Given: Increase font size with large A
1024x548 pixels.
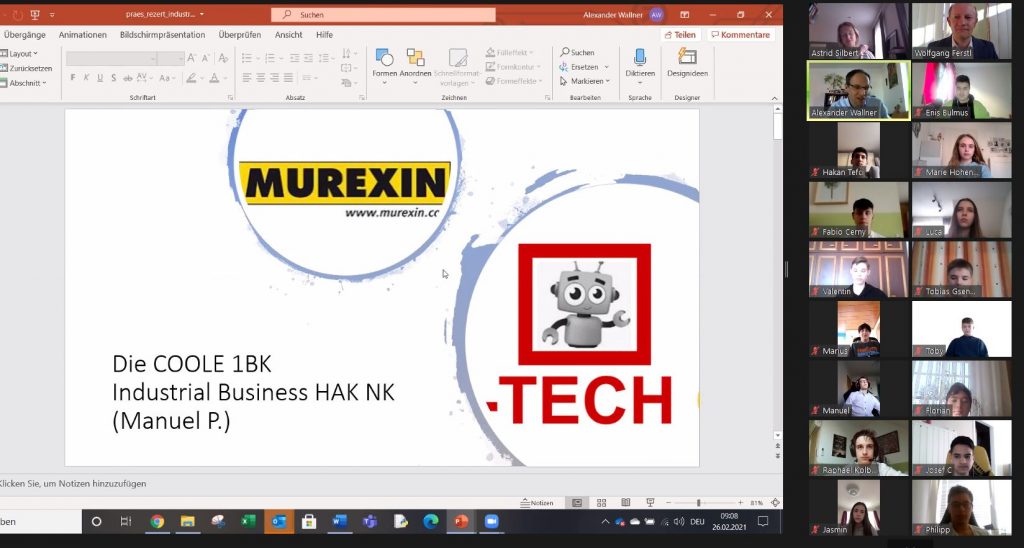Looking at the screenshot, I should point(191,58).
